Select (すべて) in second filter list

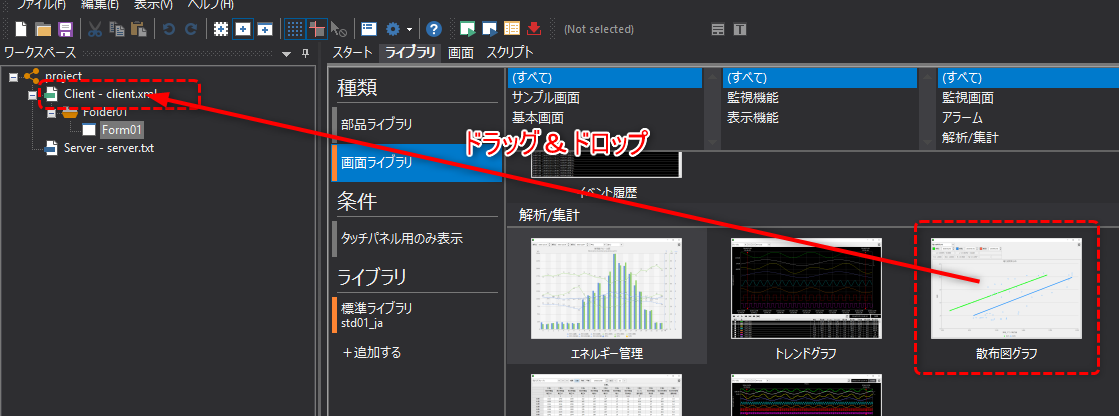(x=819, y=78)
